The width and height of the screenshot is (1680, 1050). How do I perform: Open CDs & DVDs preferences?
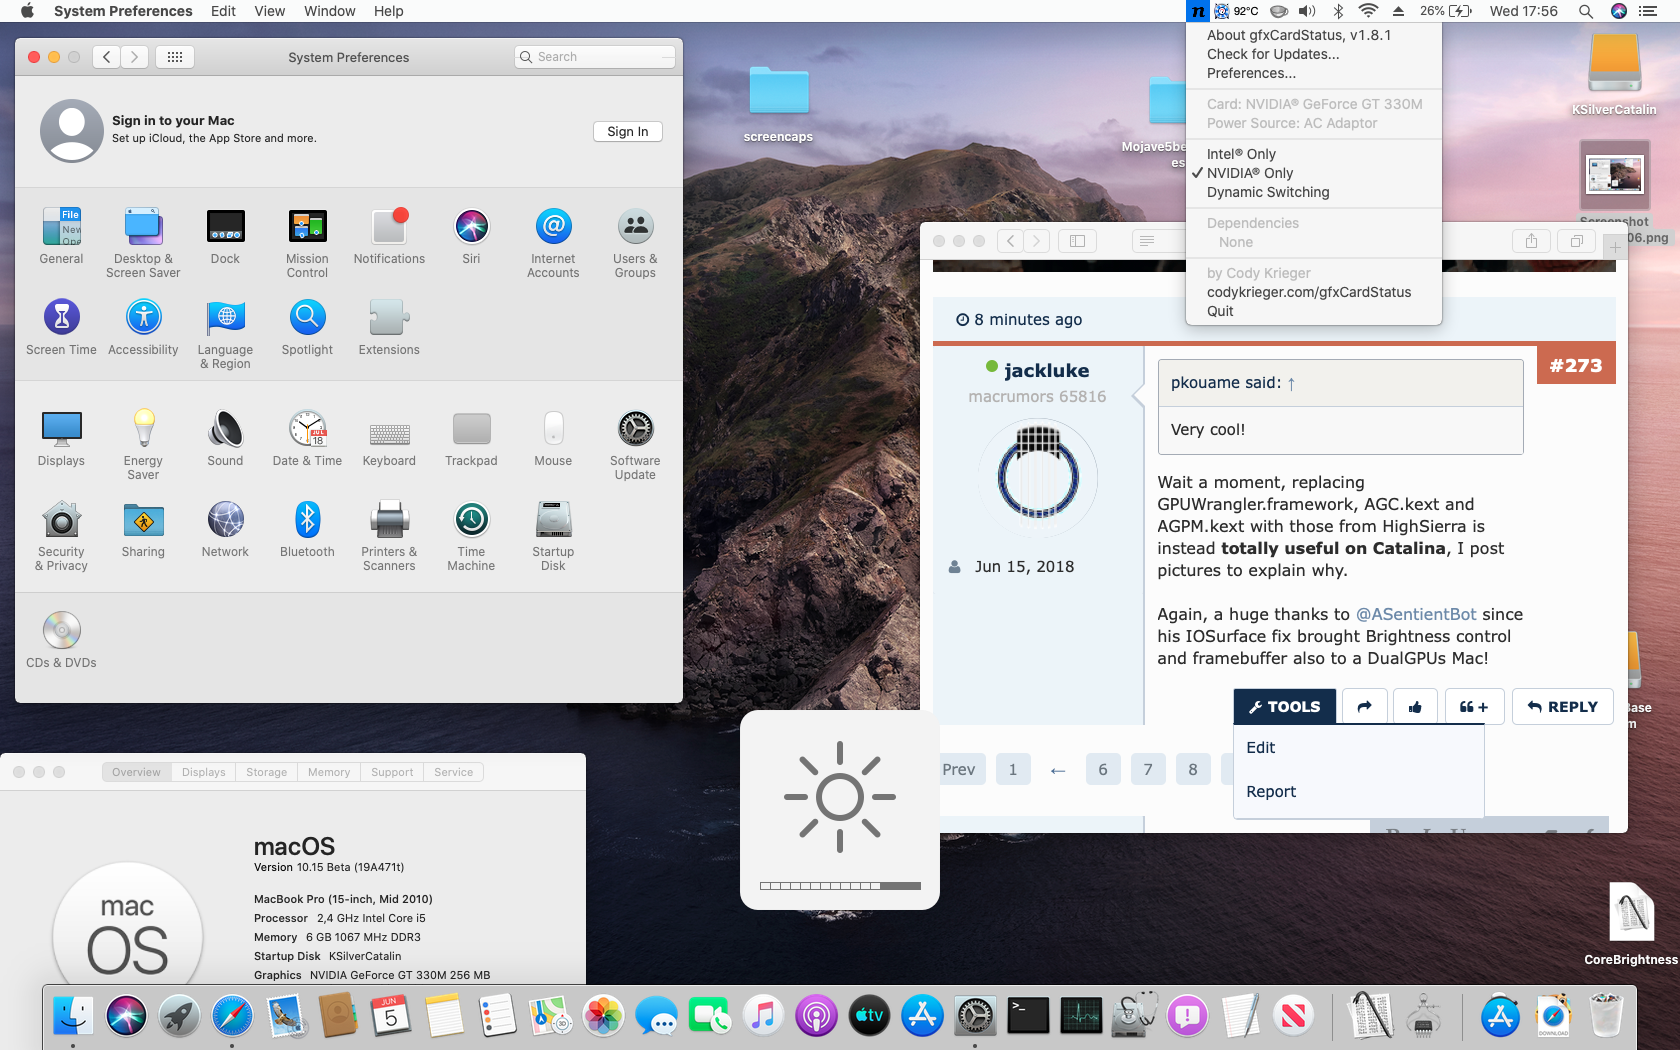tap(61, 640)
